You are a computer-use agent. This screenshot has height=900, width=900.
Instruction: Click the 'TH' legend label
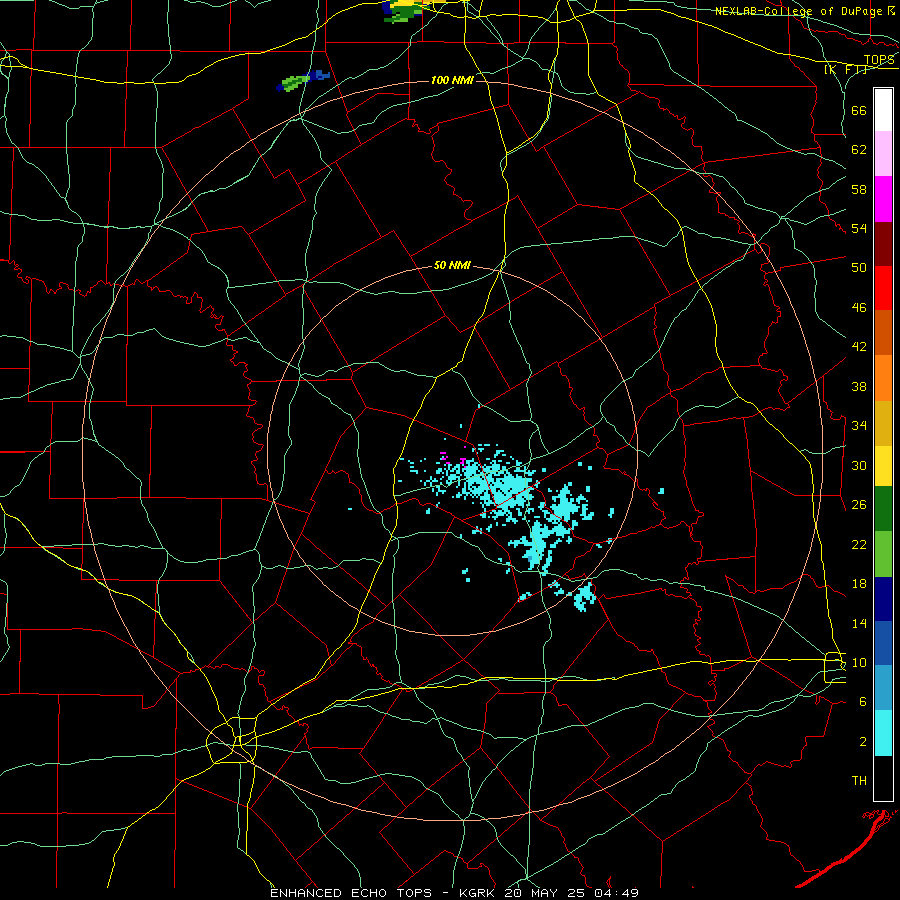point(859,781)
